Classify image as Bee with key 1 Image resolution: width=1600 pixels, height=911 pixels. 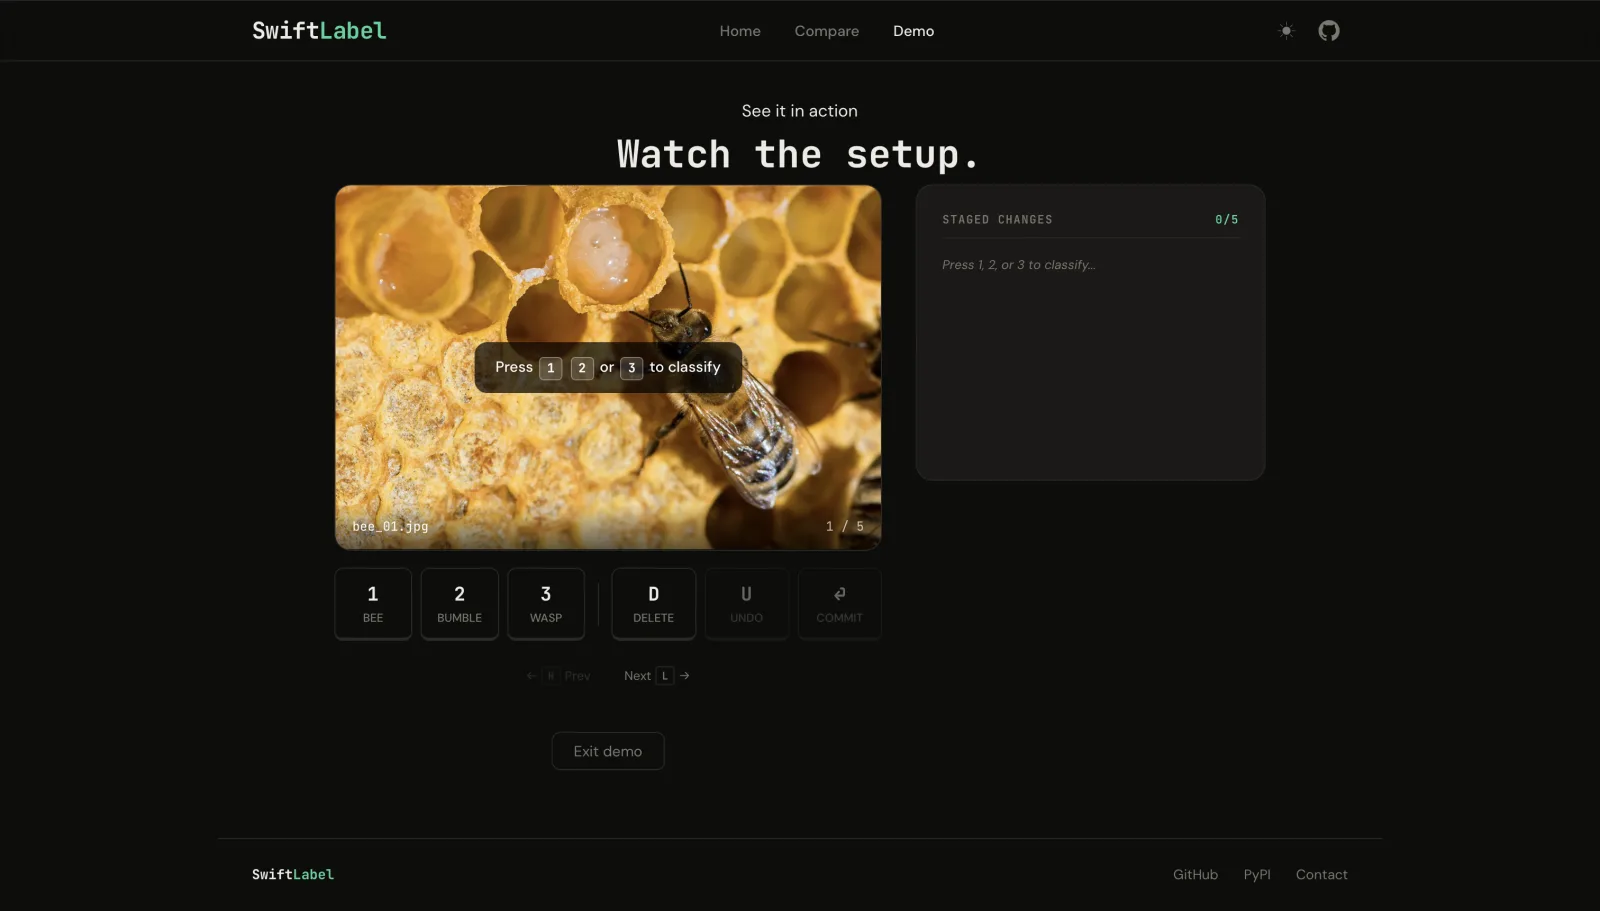pos(373,604)
